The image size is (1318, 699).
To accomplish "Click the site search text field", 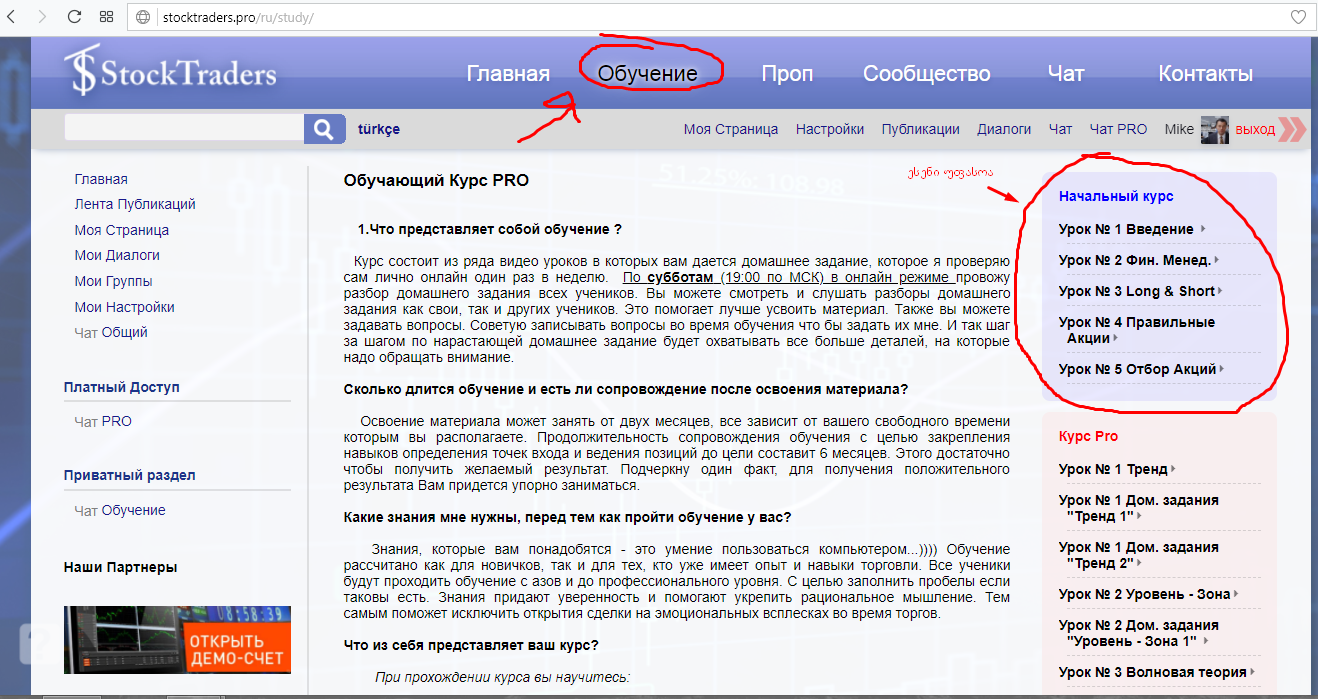I will coord(184,129).
